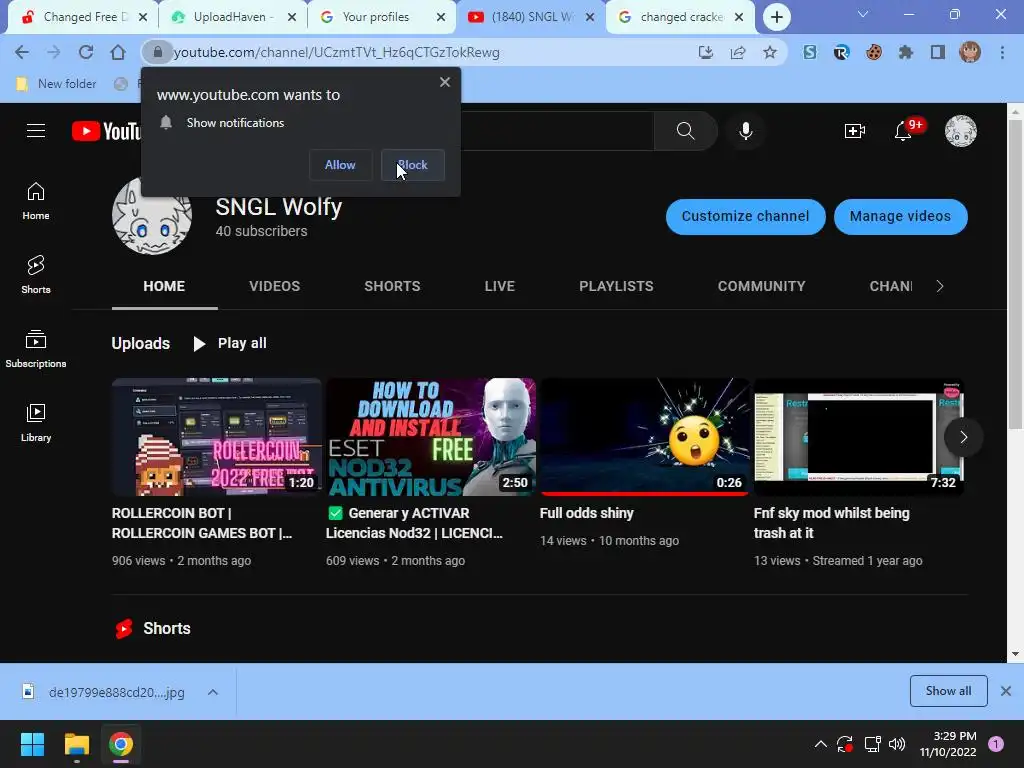Open Fnf sky mod video thumbnail

[859, 437]
